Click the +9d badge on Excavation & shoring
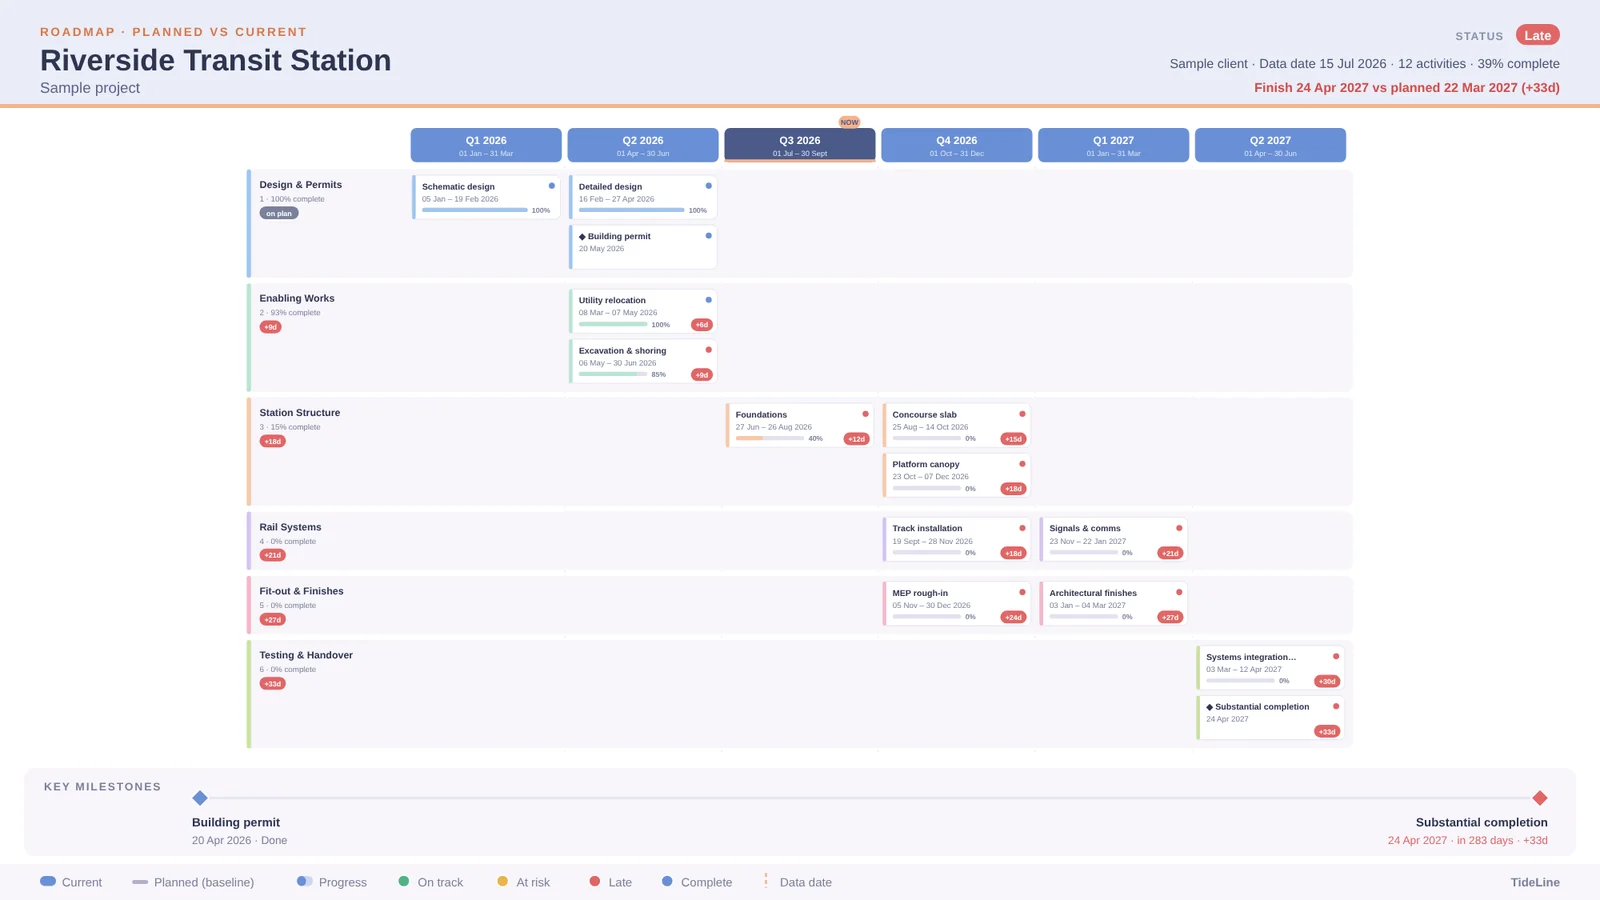Screen dimensions: 1600x900 pyautogui.click(x=702, y=375)
